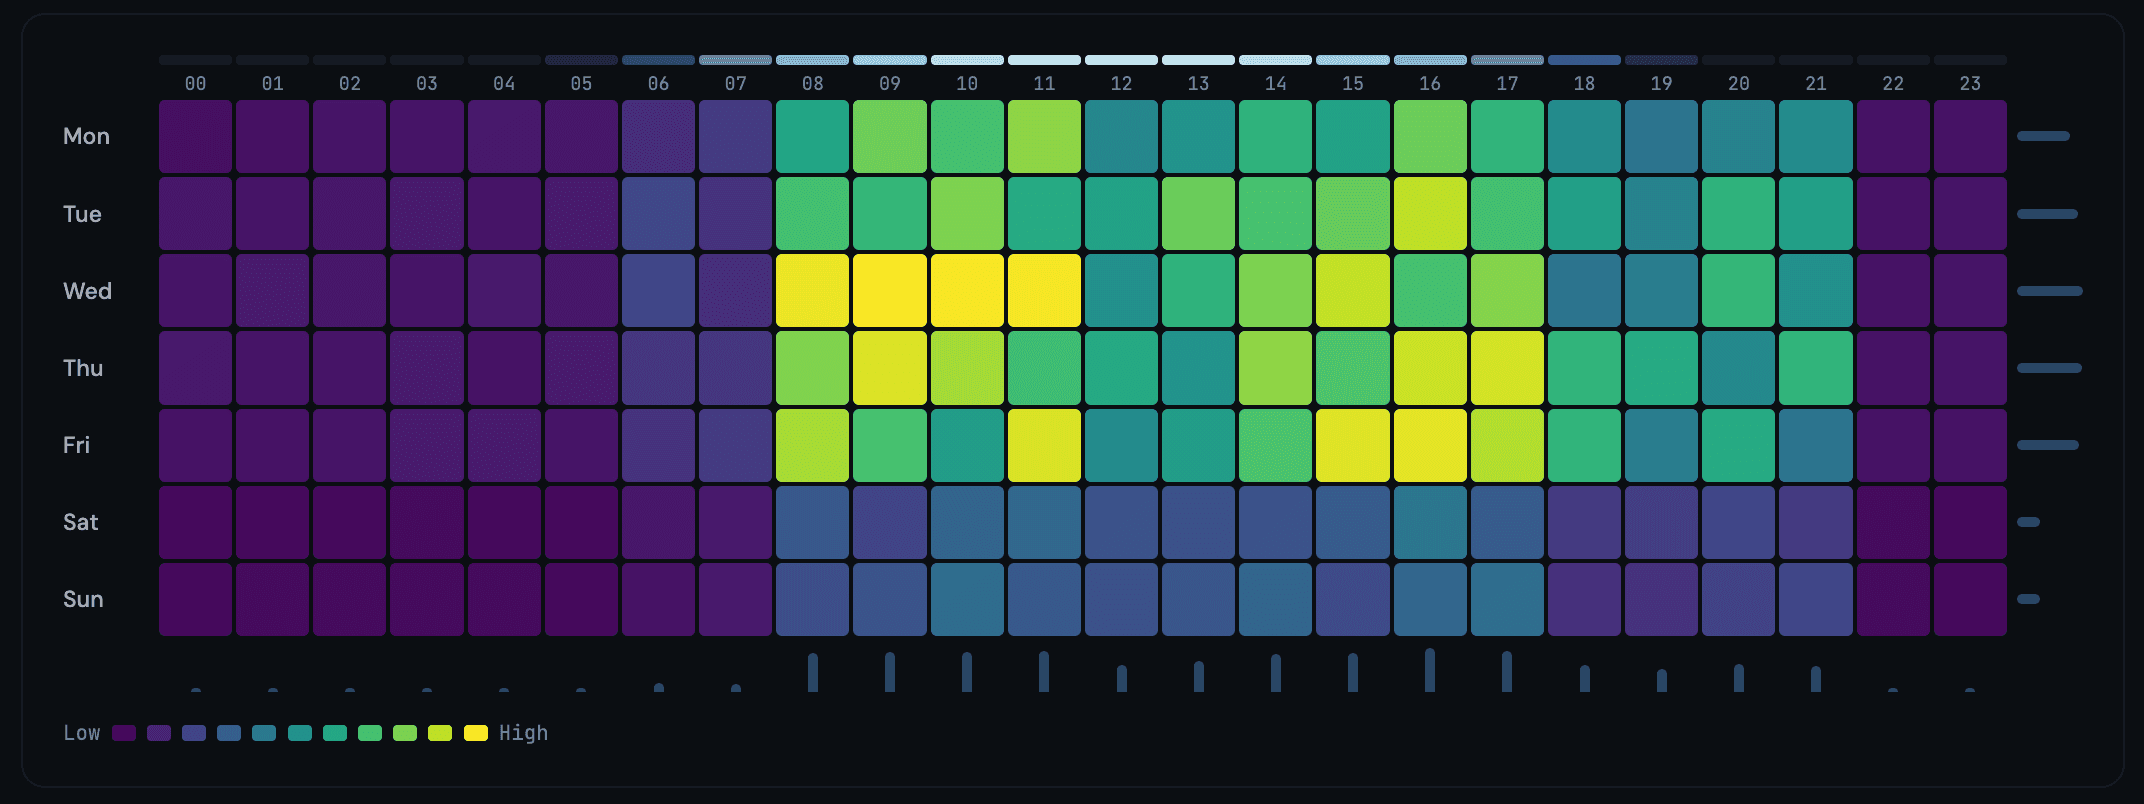The height and width of the screenshot is (804, 2144).
Task: Click the Saturday row total bar
Action: (x=2028, y=522)
